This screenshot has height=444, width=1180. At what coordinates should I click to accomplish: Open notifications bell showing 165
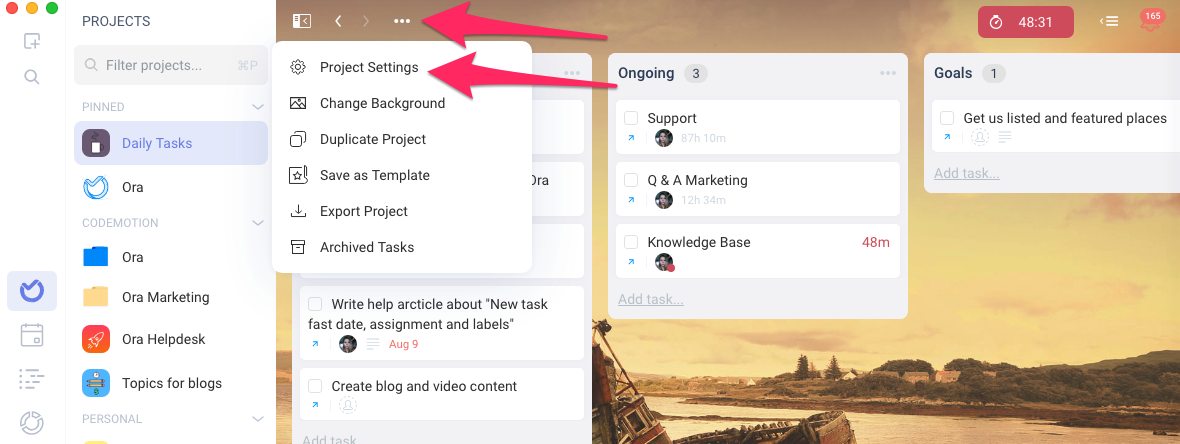click(1150, 22)
